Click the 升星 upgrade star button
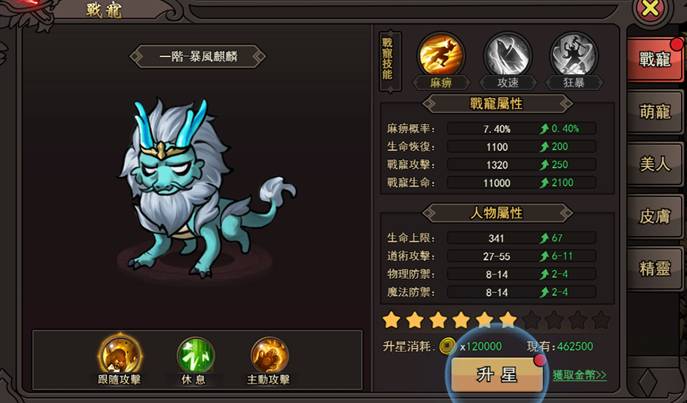Screen dimensions: 687x403 click(497, 375)
